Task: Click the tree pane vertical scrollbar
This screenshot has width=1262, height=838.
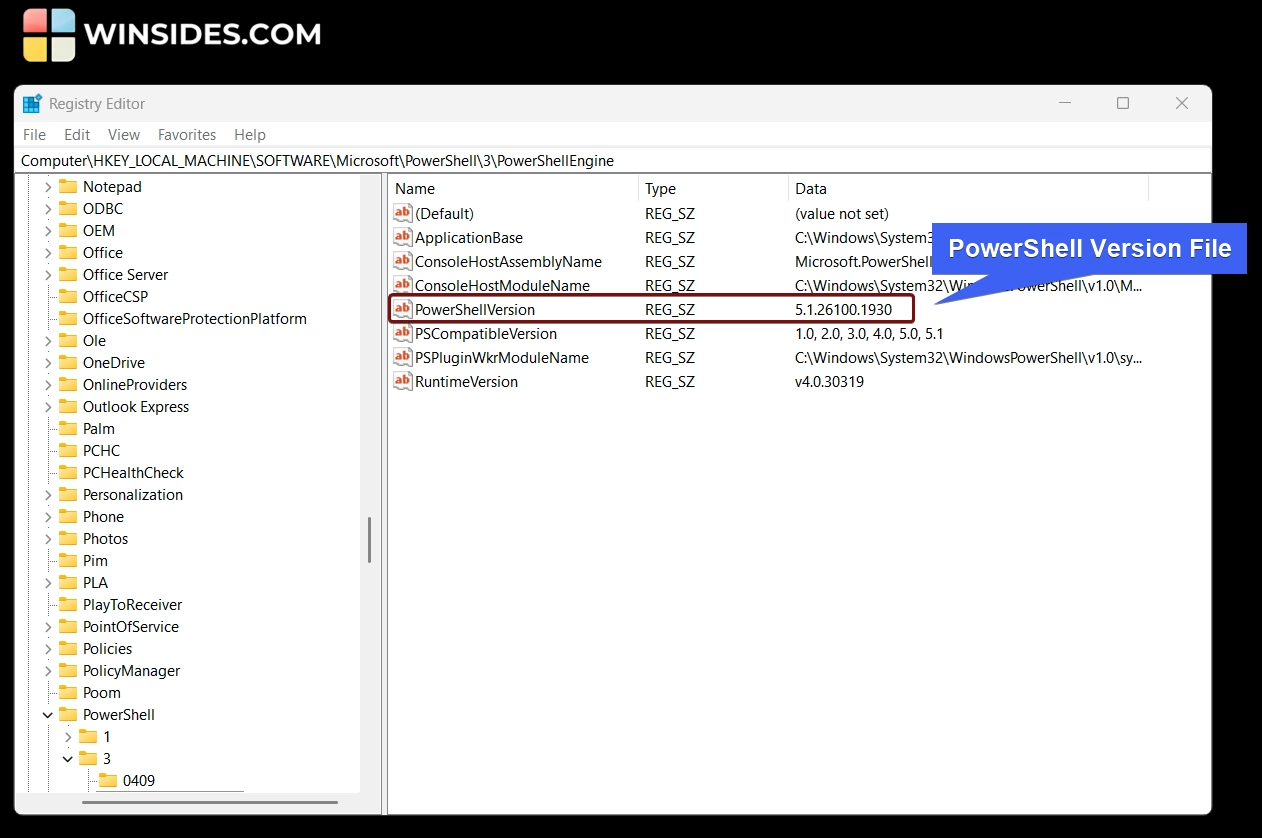Action: (369, 540)
